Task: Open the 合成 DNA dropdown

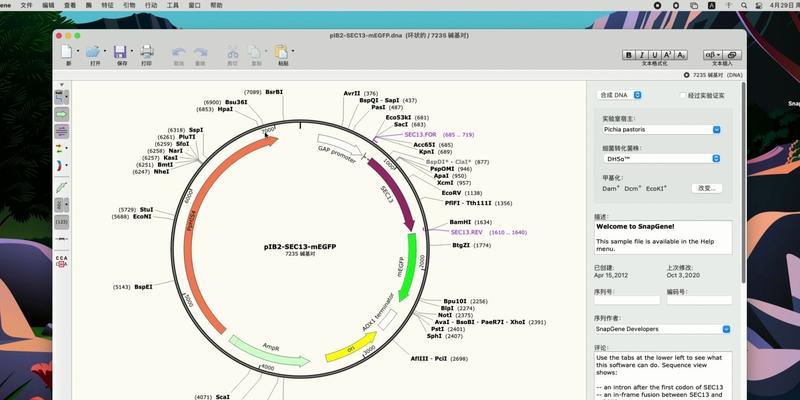Action: click(620, 95)
